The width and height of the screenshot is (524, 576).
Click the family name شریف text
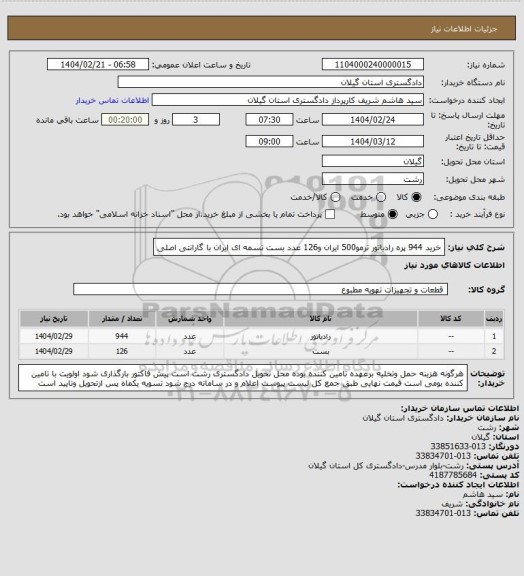click(x=452, y=504)
